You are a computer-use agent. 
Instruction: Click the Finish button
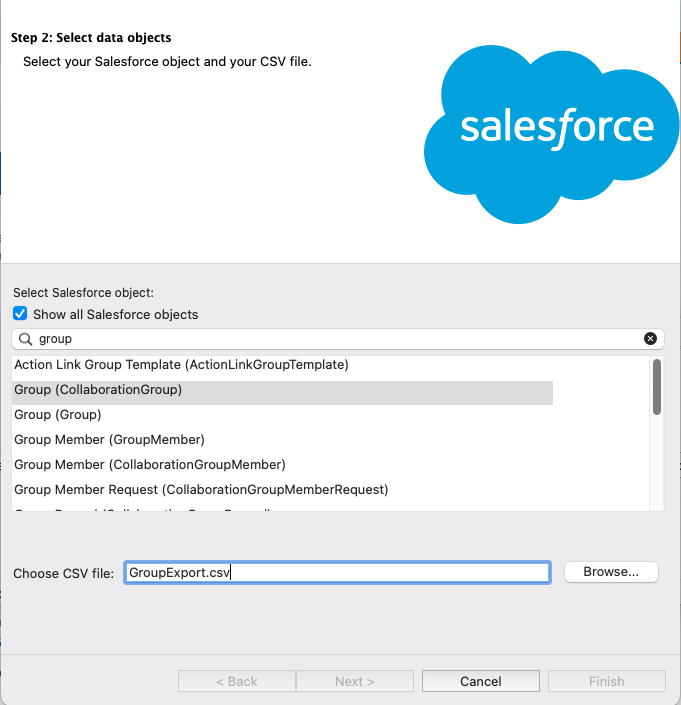tap(606, 681)
